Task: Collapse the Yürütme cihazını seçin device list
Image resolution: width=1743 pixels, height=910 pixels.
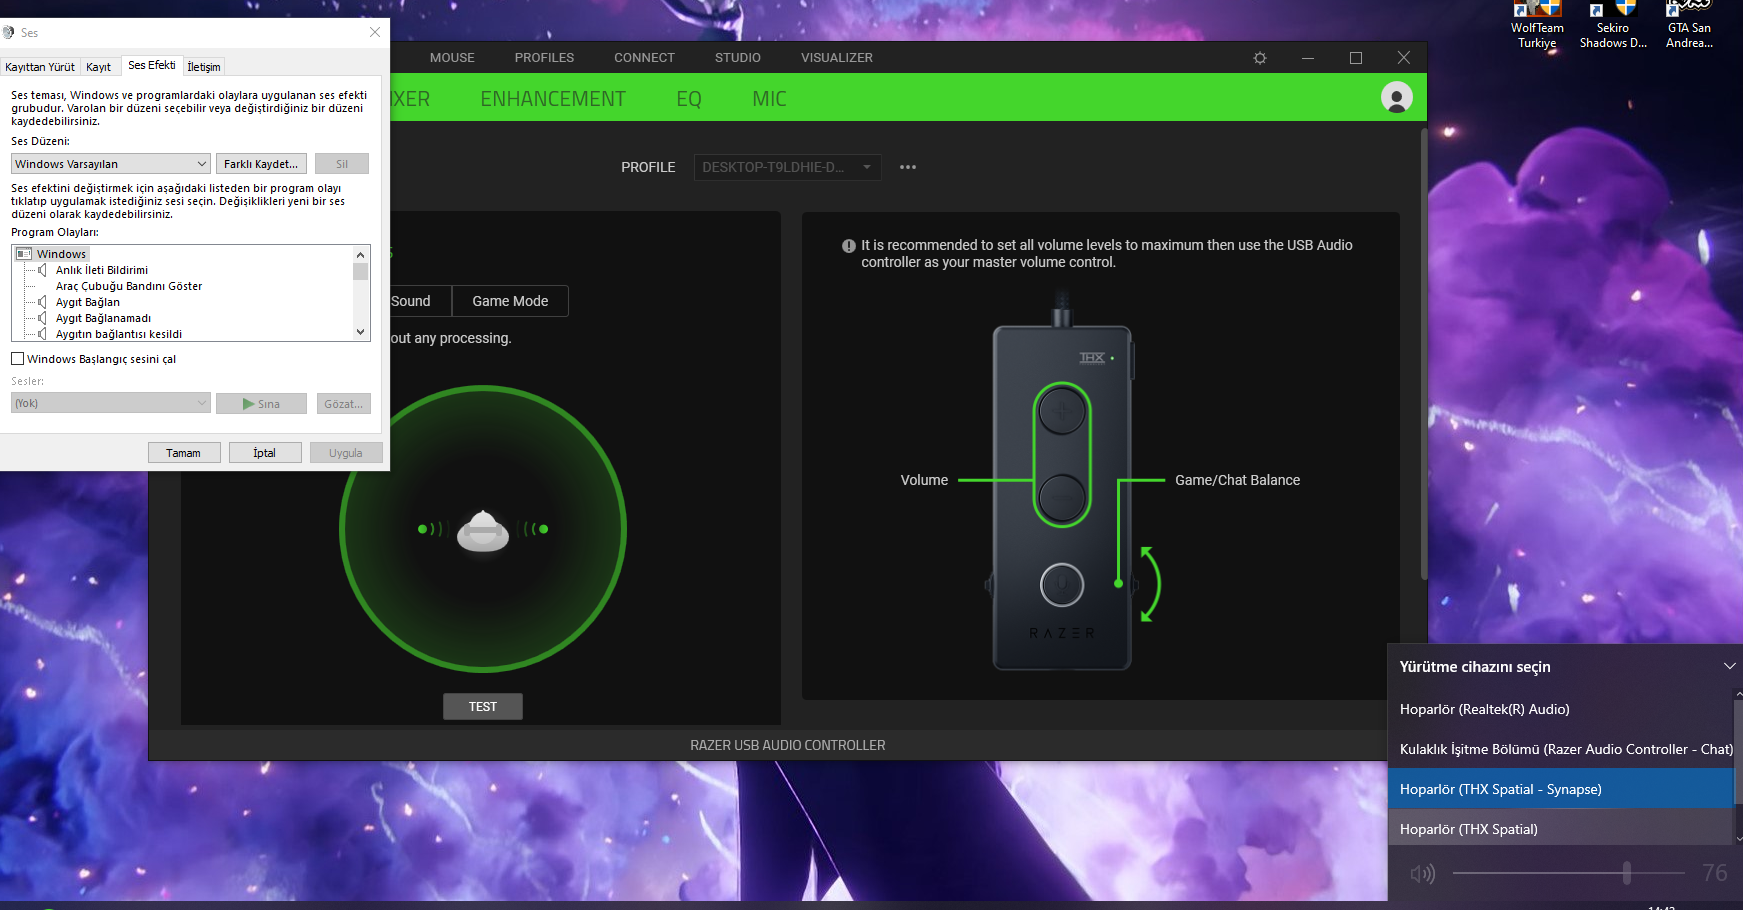Action: click(1729, 667)
